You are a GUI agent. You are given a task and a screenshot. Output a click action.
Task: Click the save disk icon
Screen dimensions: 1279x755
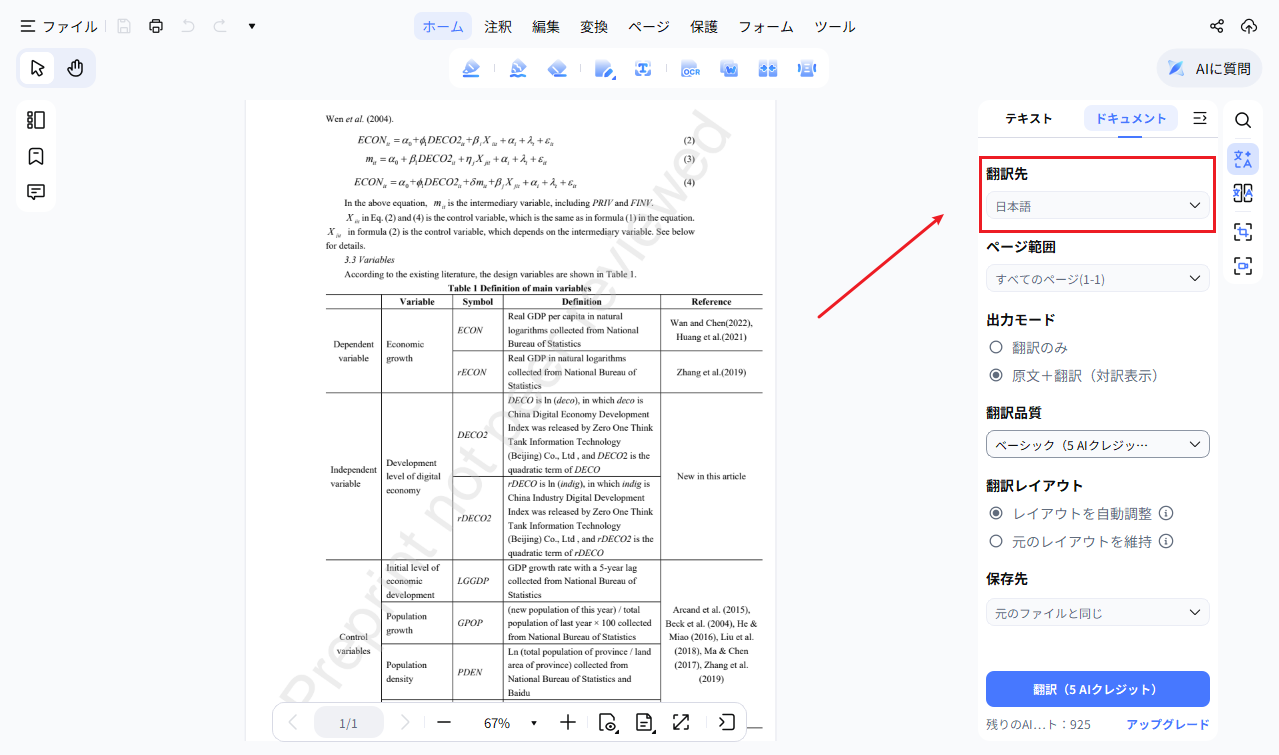coord(124,26)
